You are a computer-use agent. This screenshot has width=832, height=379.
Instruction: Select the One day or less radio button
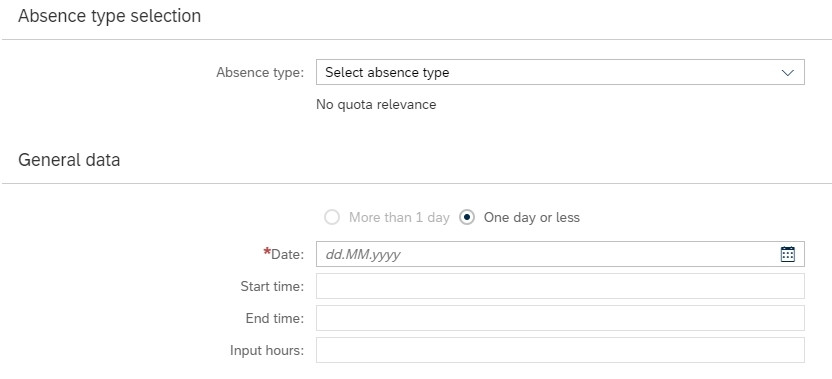pos(467,218)
